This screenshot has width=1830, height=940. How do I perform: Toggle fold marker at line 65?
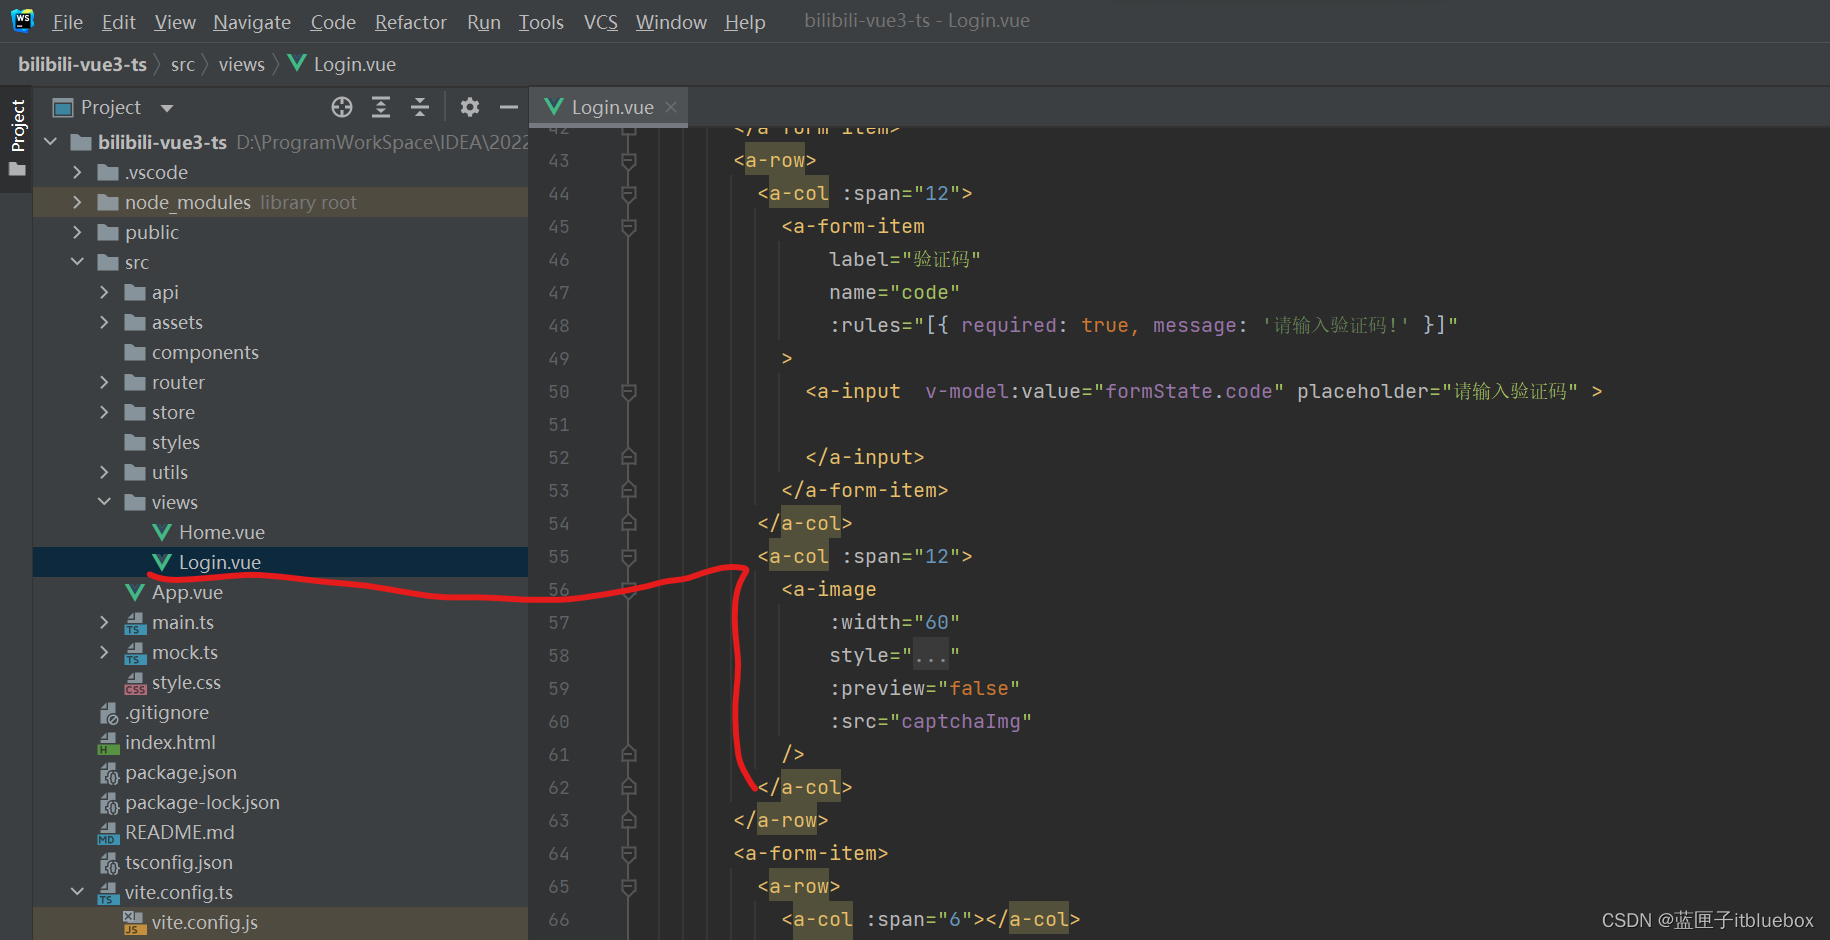[629, 887]
